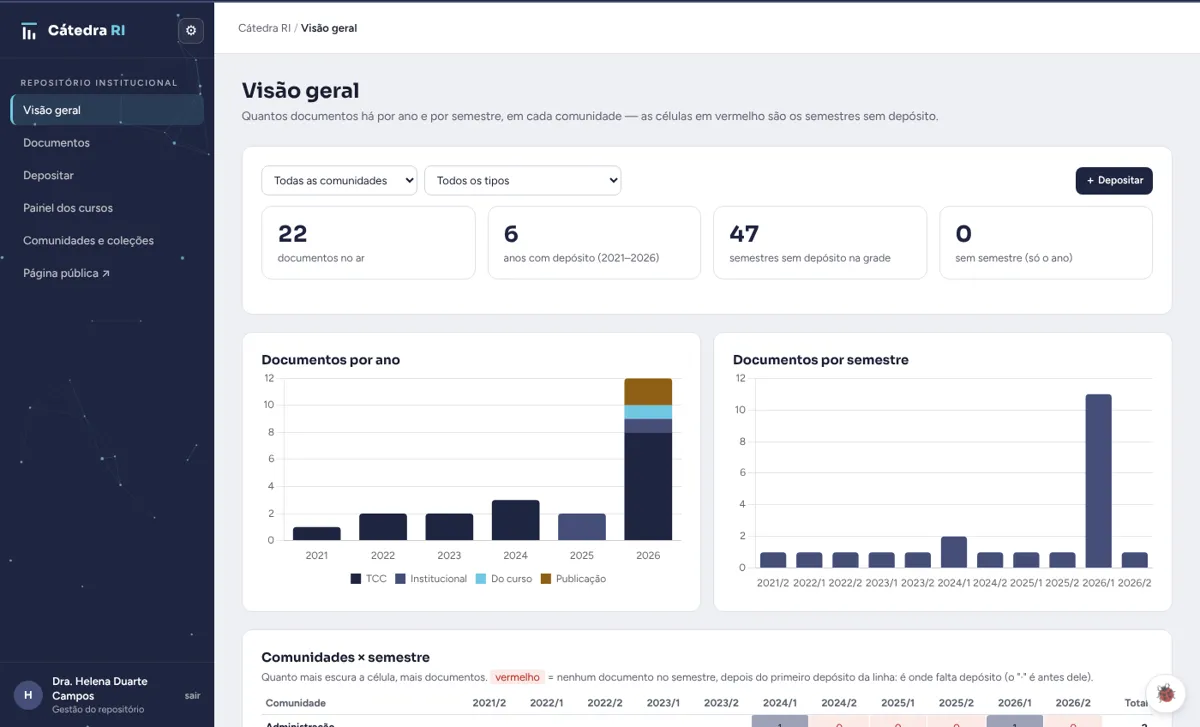Click the 2026/2 column header in the table
Screen dimensions: 1200x727
tap(1073, 703)
